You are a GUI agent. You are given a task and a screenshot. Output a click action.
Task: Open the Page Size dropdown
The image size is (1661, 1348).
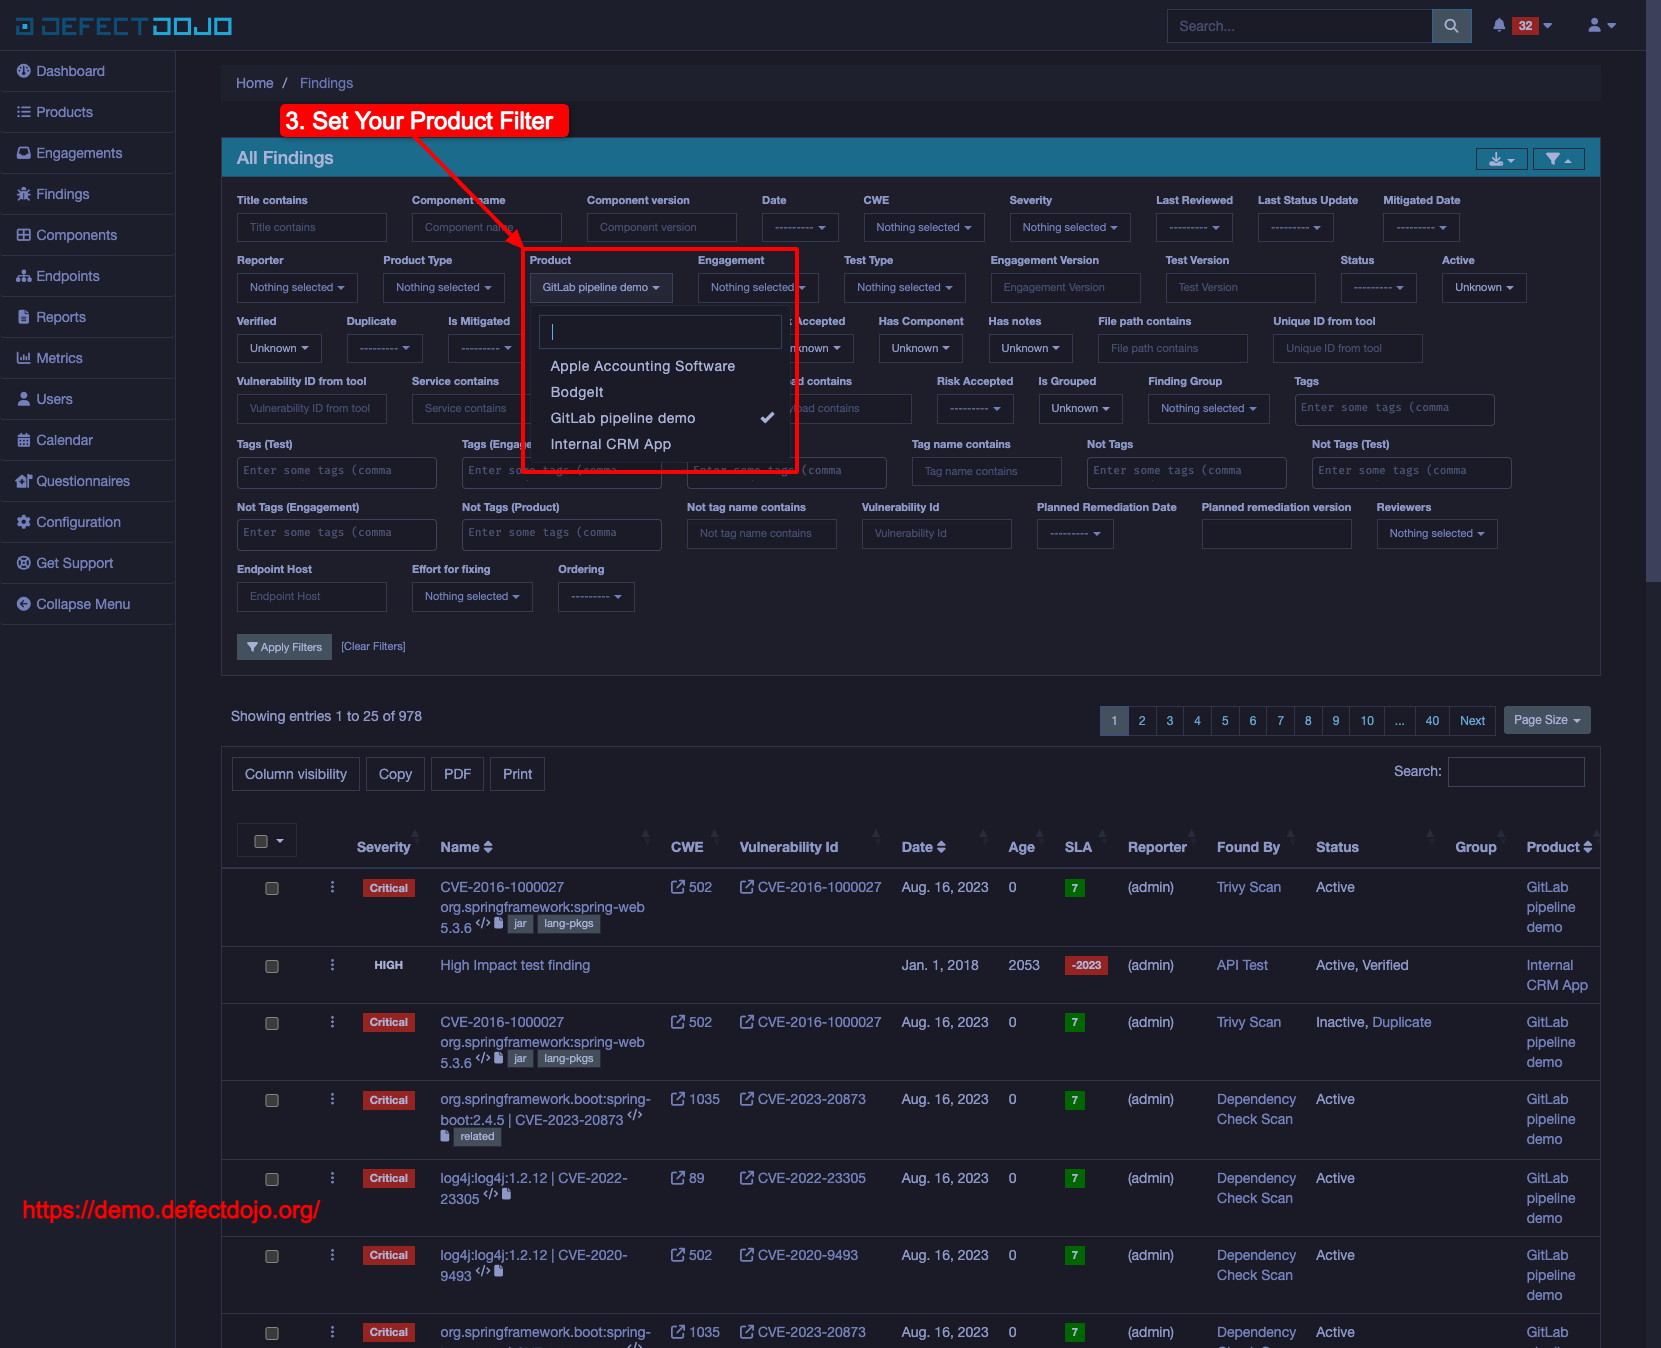(x=1547, y=720)
